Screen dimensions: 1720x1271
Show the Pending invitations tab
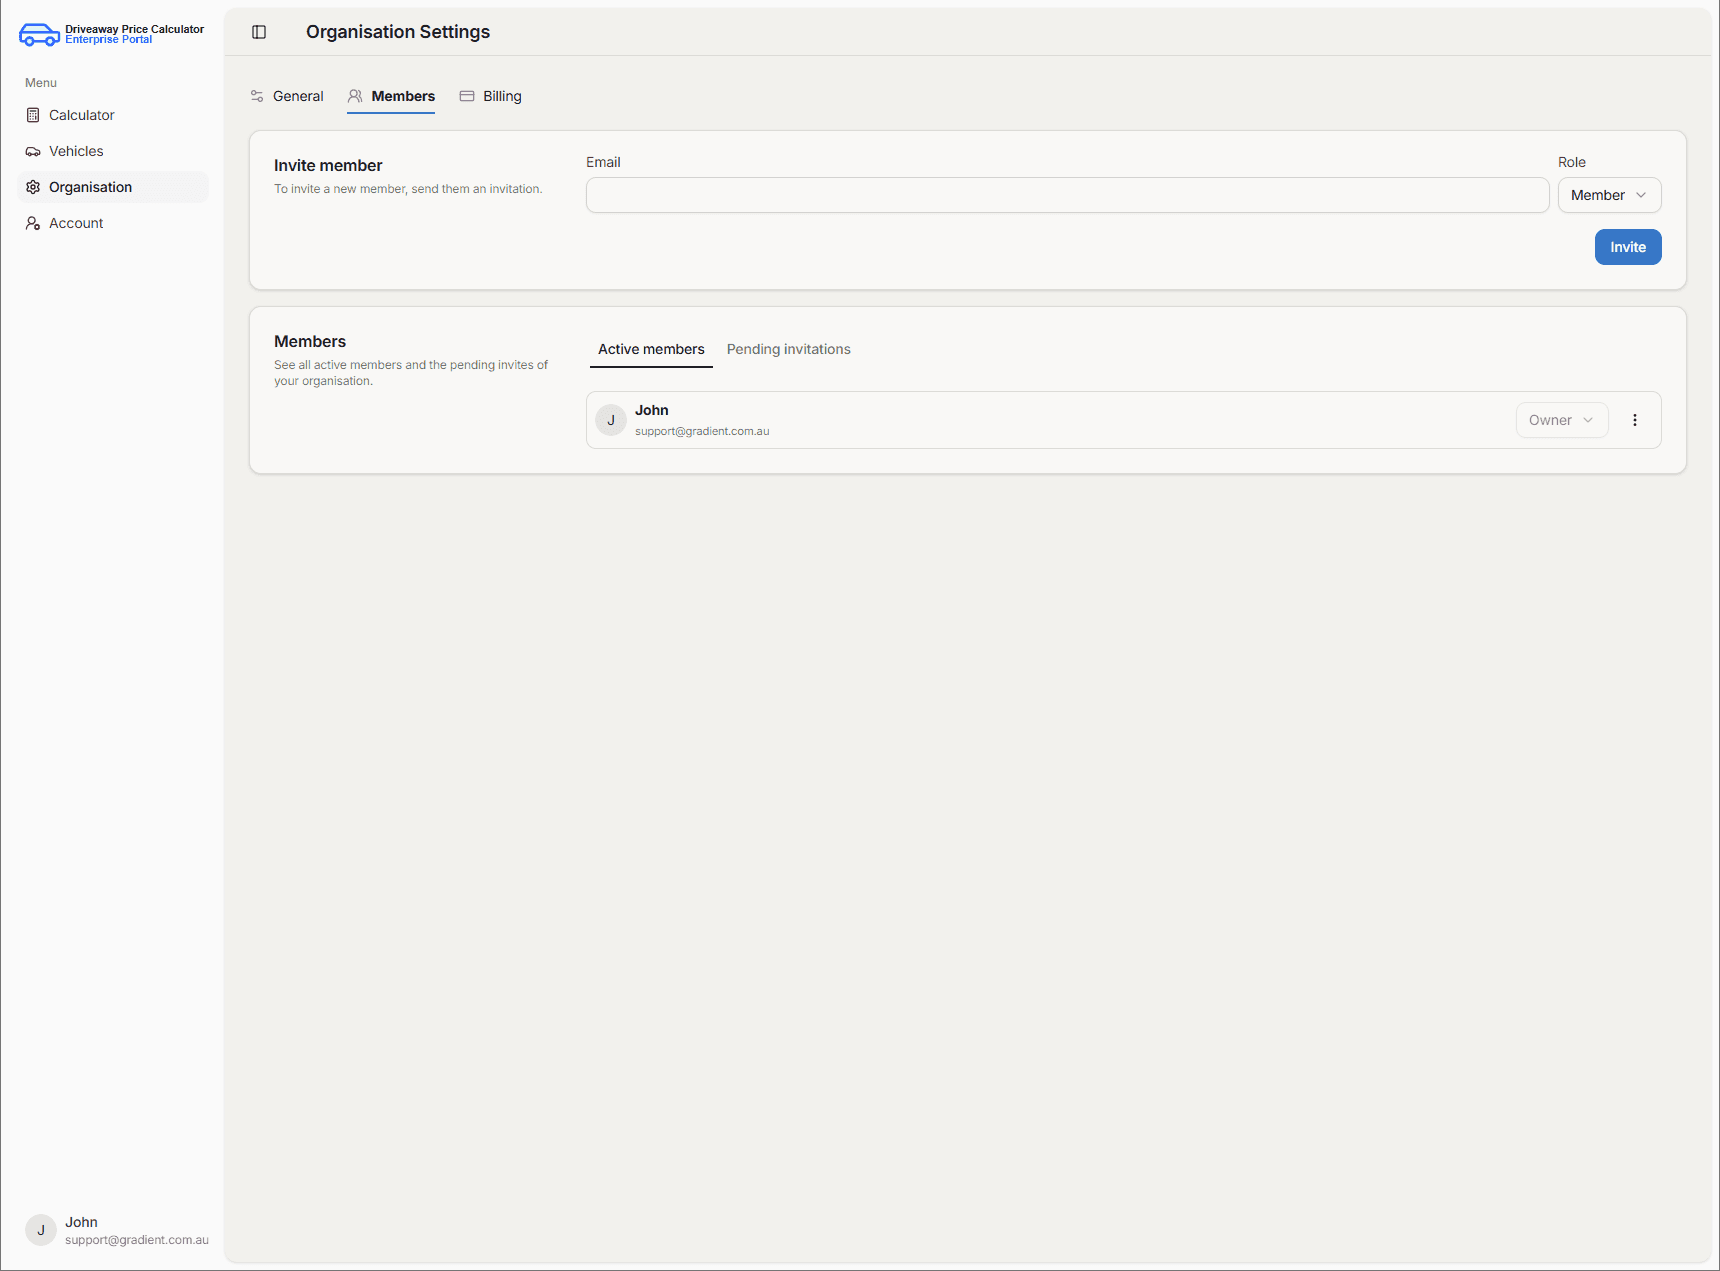point(788,349)
